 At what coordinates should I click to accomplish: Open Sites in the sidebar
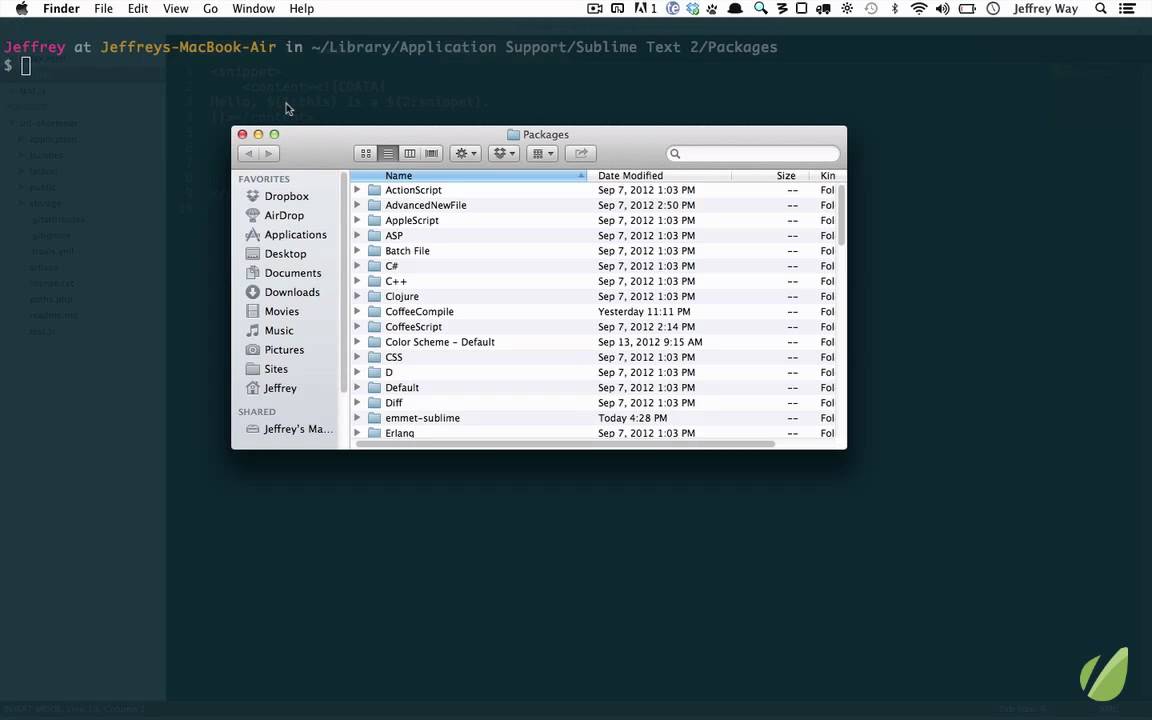coord(276,369)
